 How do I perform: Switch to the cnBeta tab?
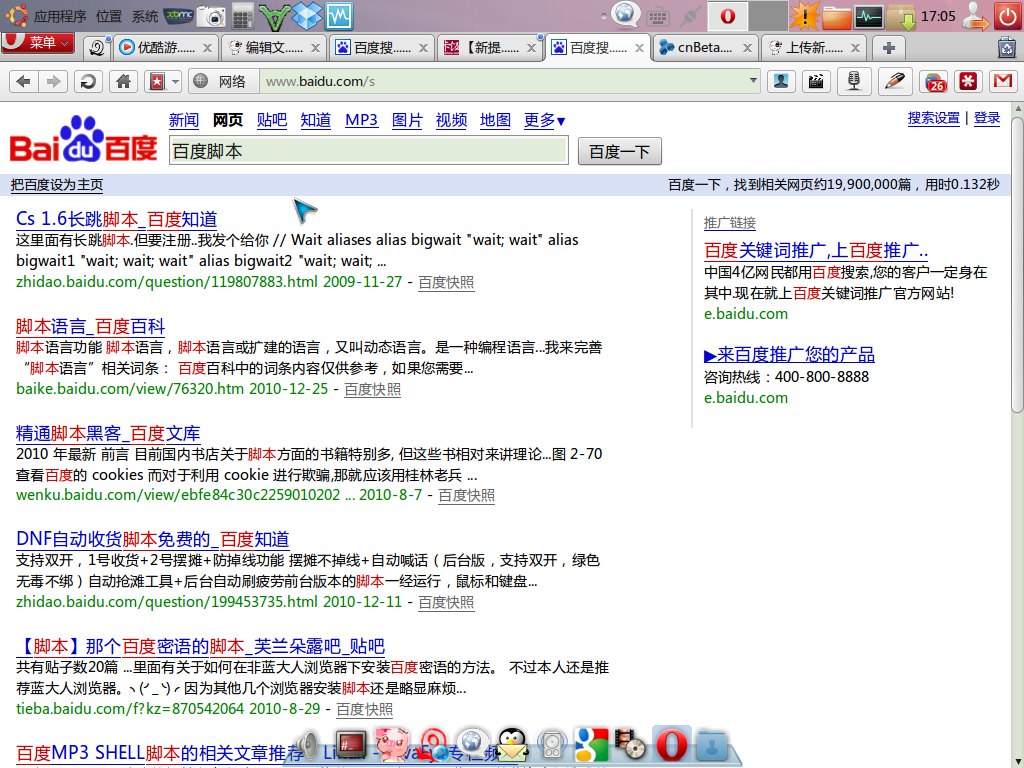click(x=699, y=47)
